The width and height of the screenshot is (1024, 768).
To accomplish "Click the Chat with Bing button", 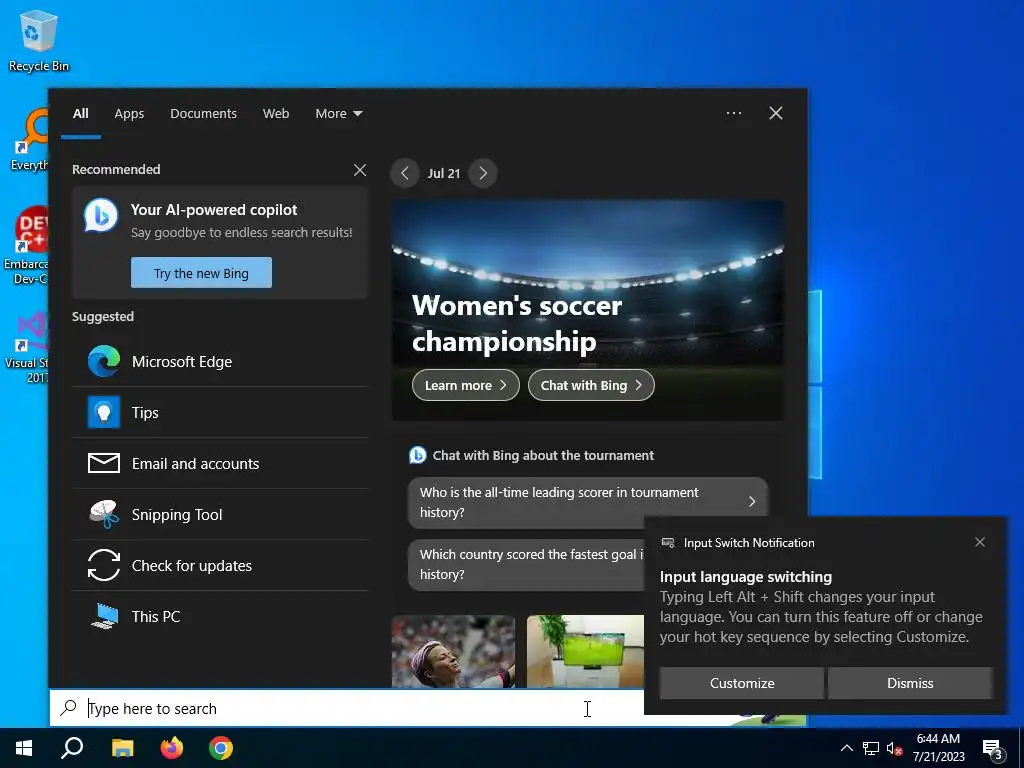I will point(591,385).
